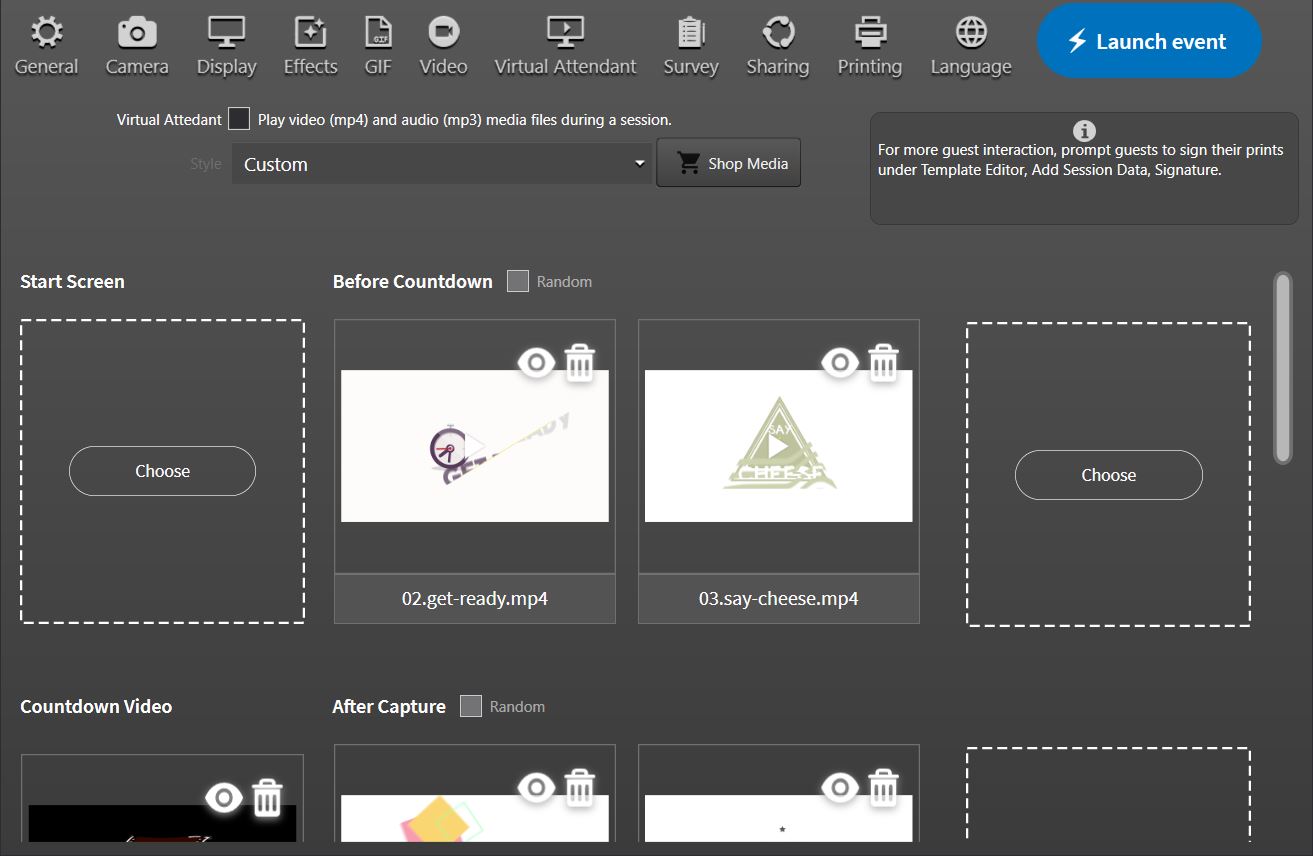This screenshot has height=856, width=1313.
Task: Delete 03.say-cheese.mp4 with trash icon
Action: 883,363
